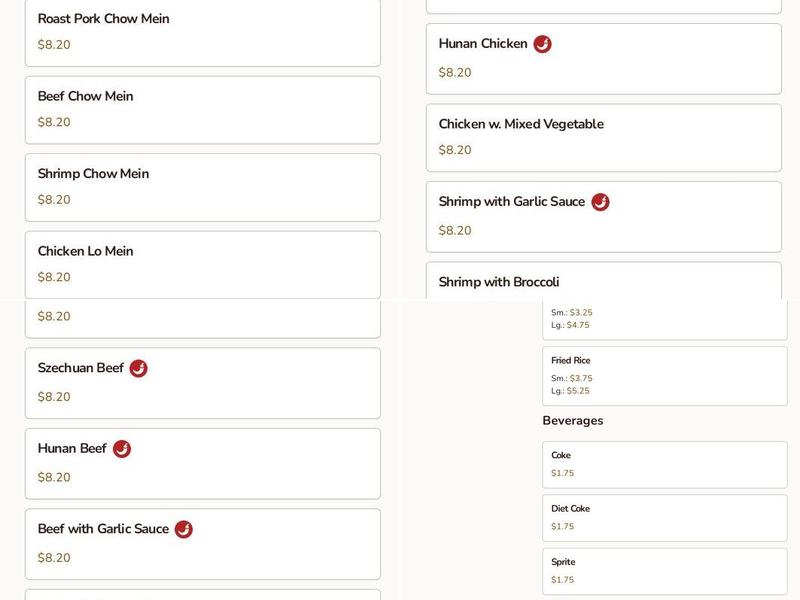Click the Hunan Chicken dish name
The height and width of the screenshot is (600, 800).
pos(483,44)
